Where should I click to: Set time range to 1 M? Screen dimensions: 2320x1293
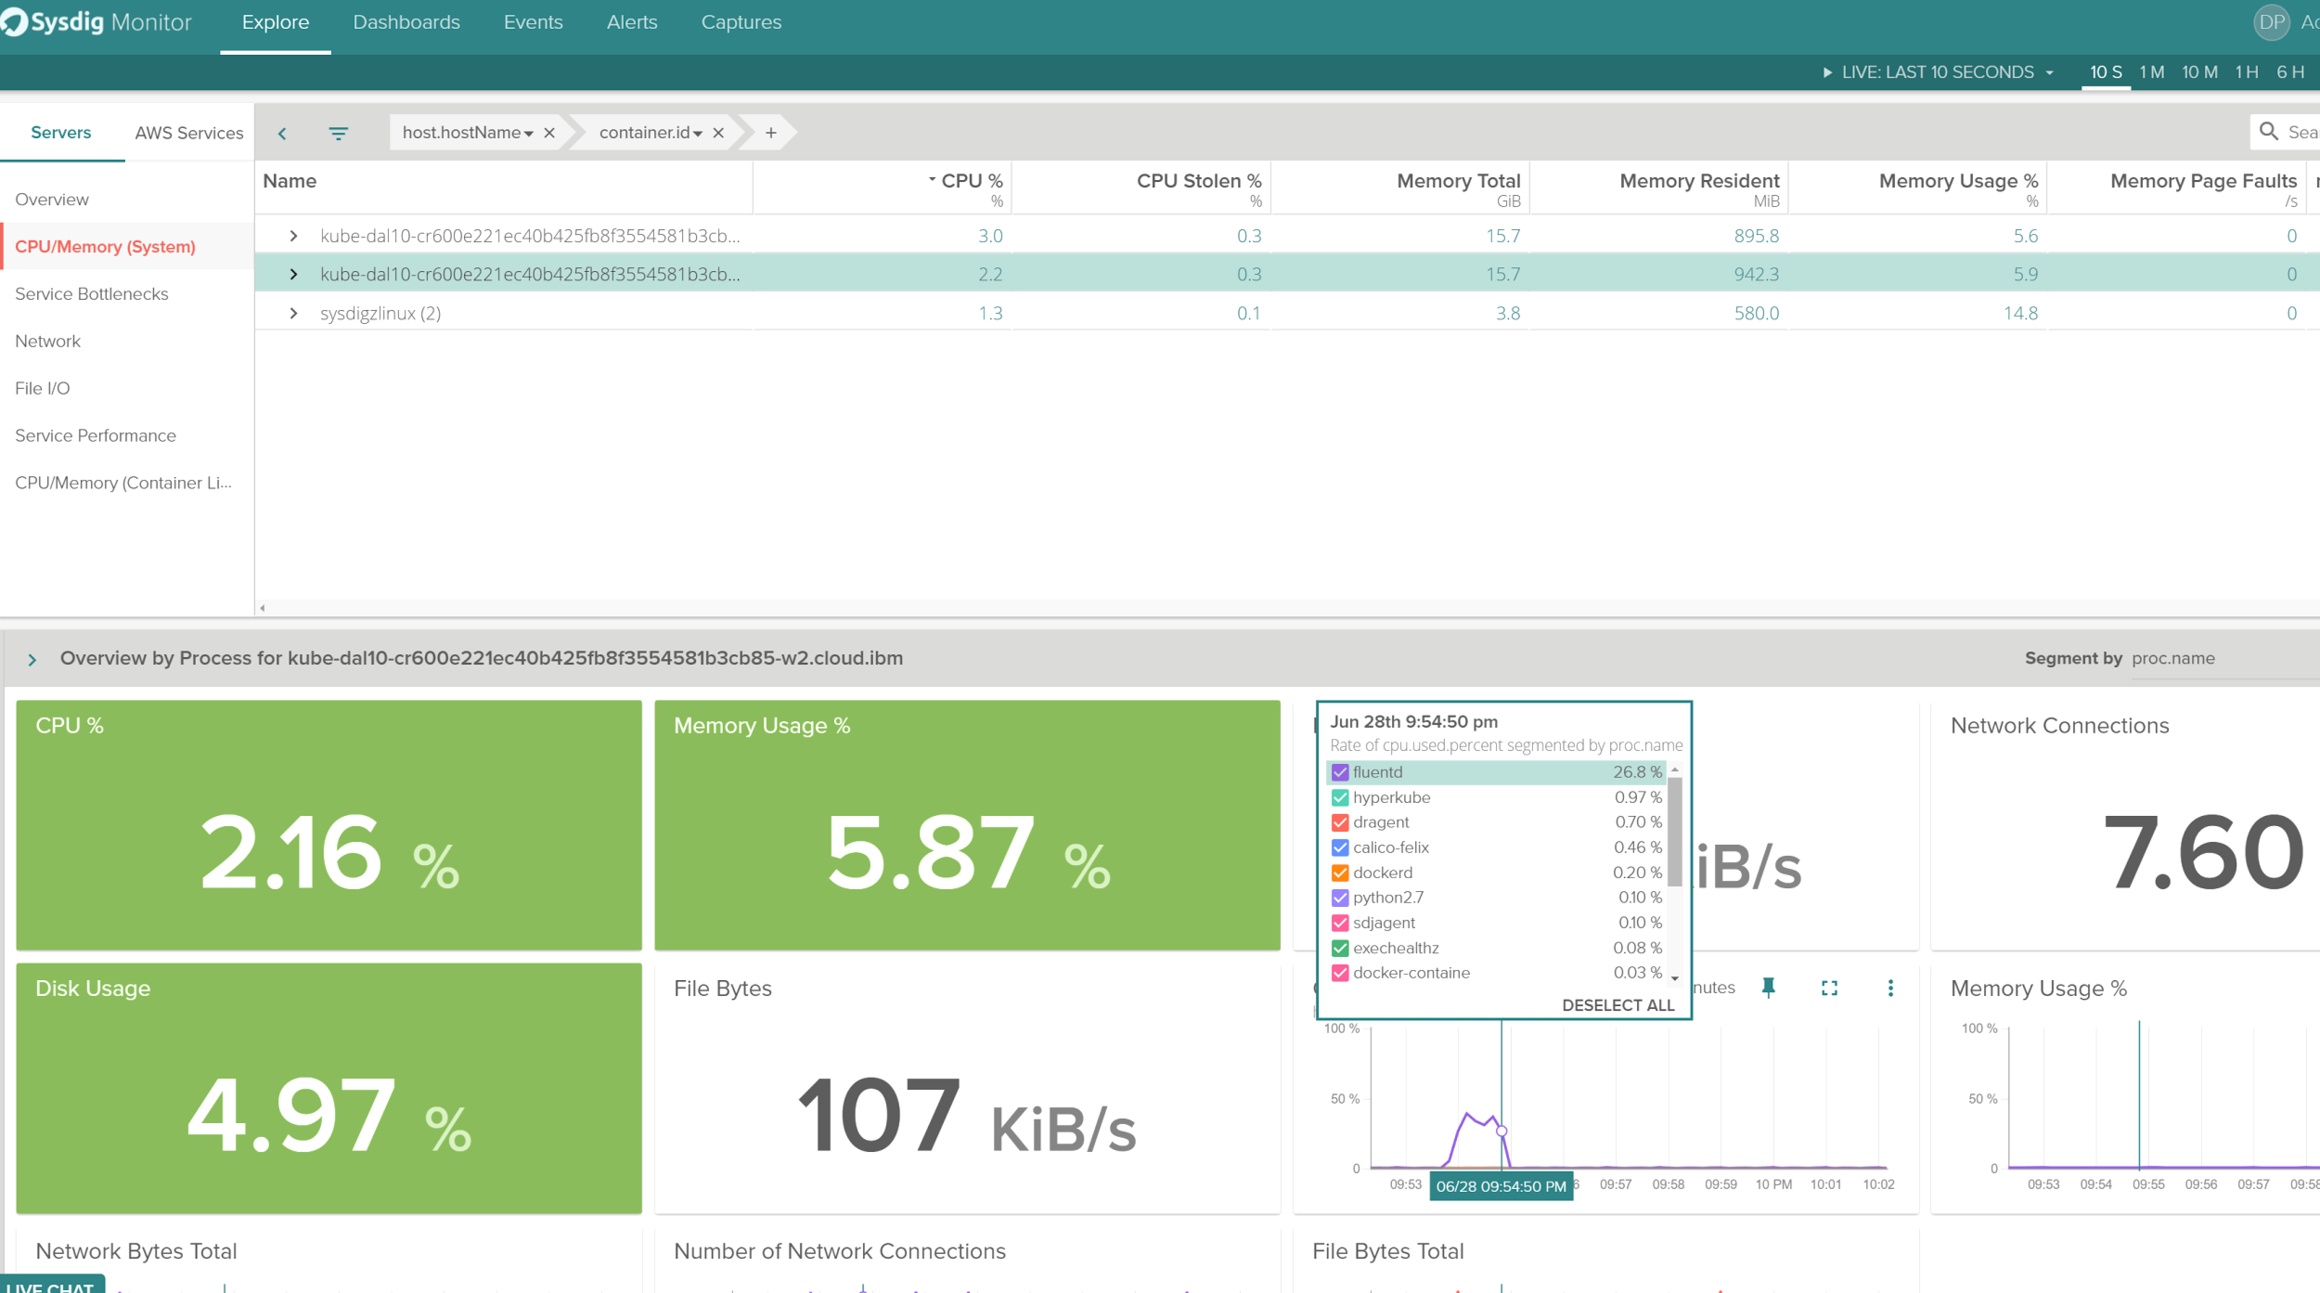coord(2151,72)
